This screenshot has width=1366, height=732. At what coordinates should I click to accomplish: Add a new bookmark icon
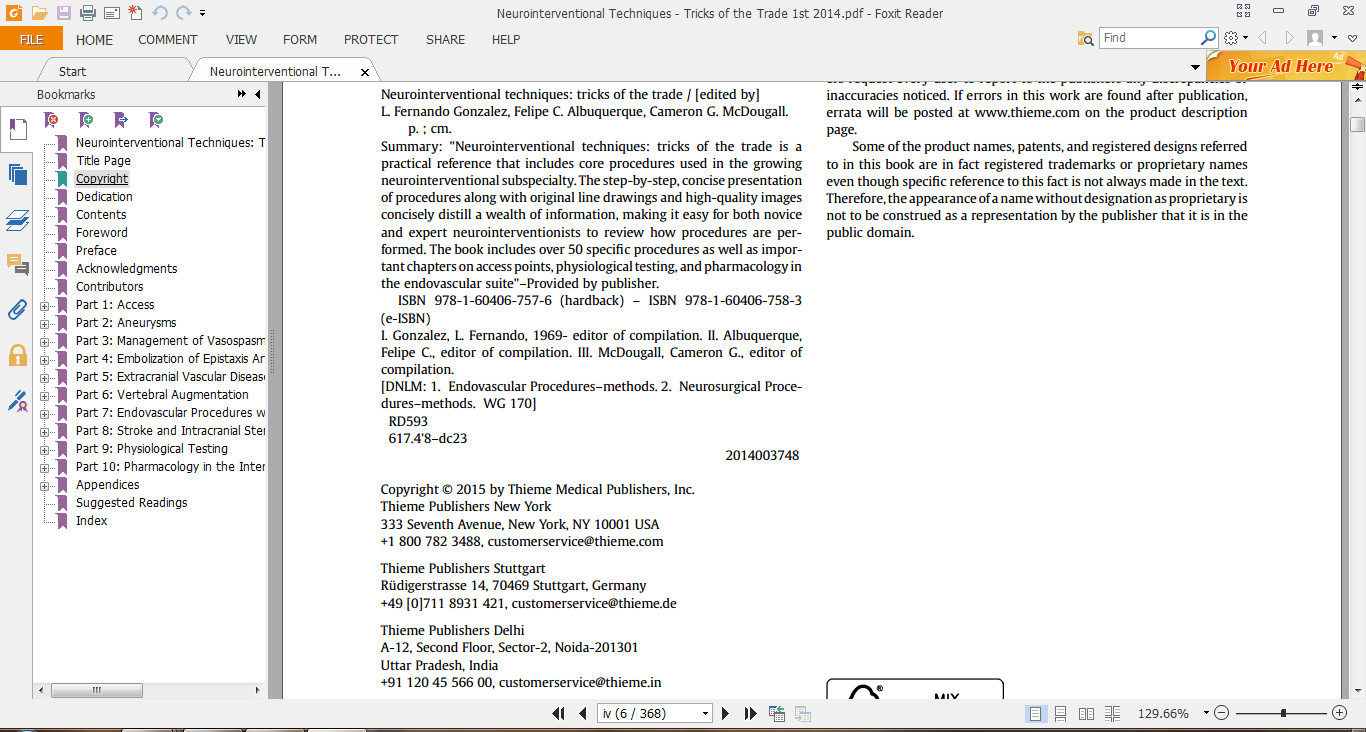pyautogui.click(x=87, y=120)
